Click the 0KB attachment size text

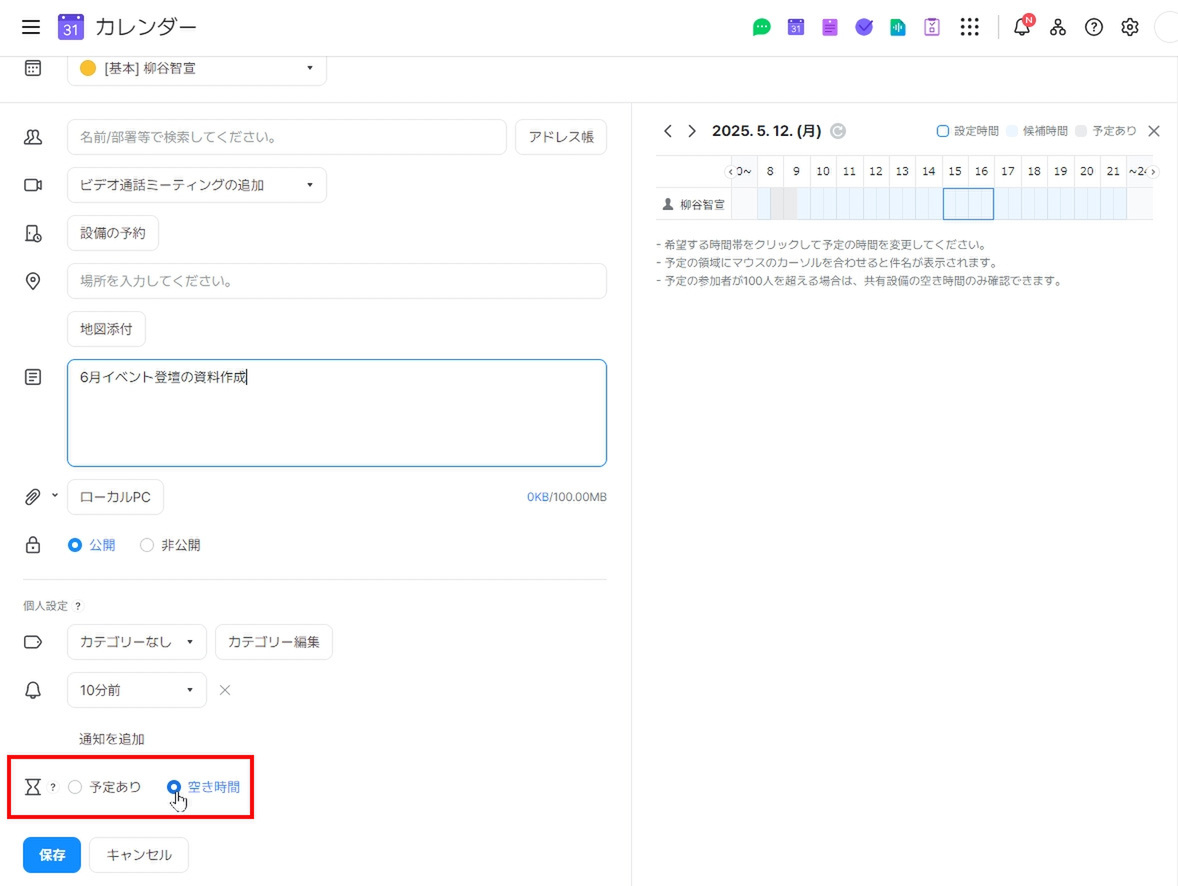point(537,497)
